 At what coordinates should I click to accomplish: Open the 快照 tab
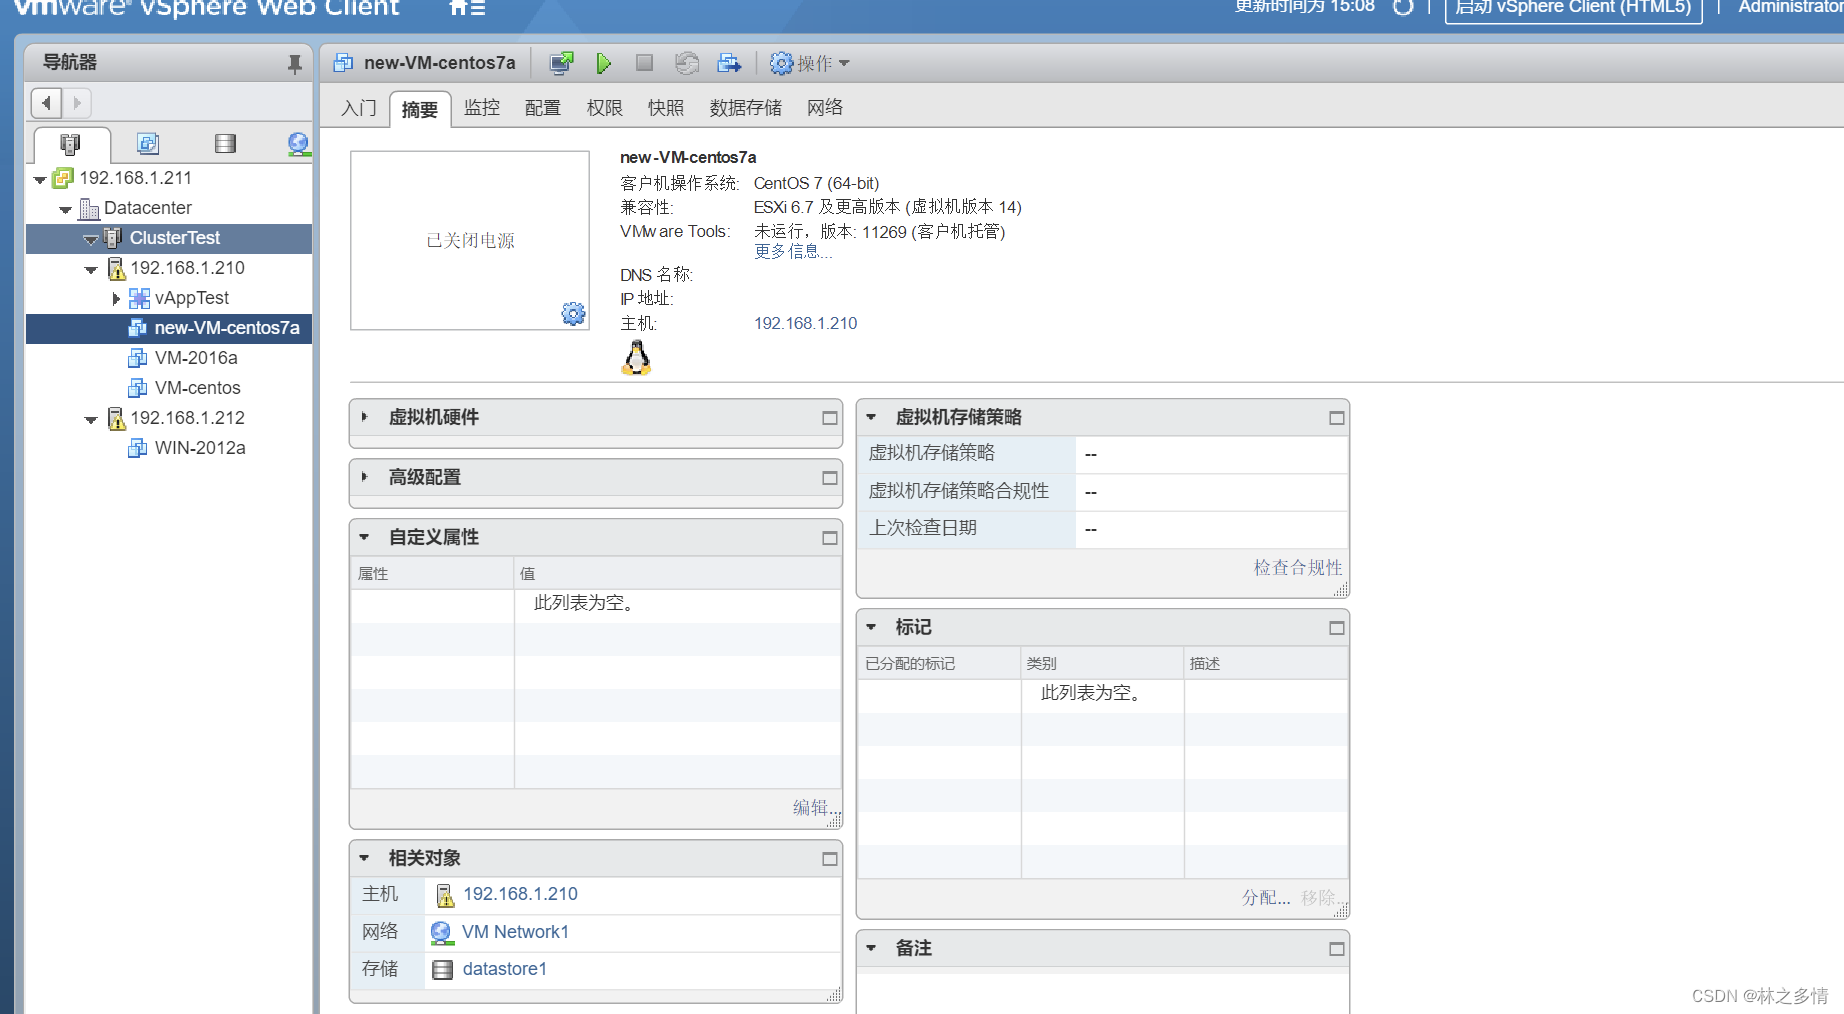[x=666, y=108]
